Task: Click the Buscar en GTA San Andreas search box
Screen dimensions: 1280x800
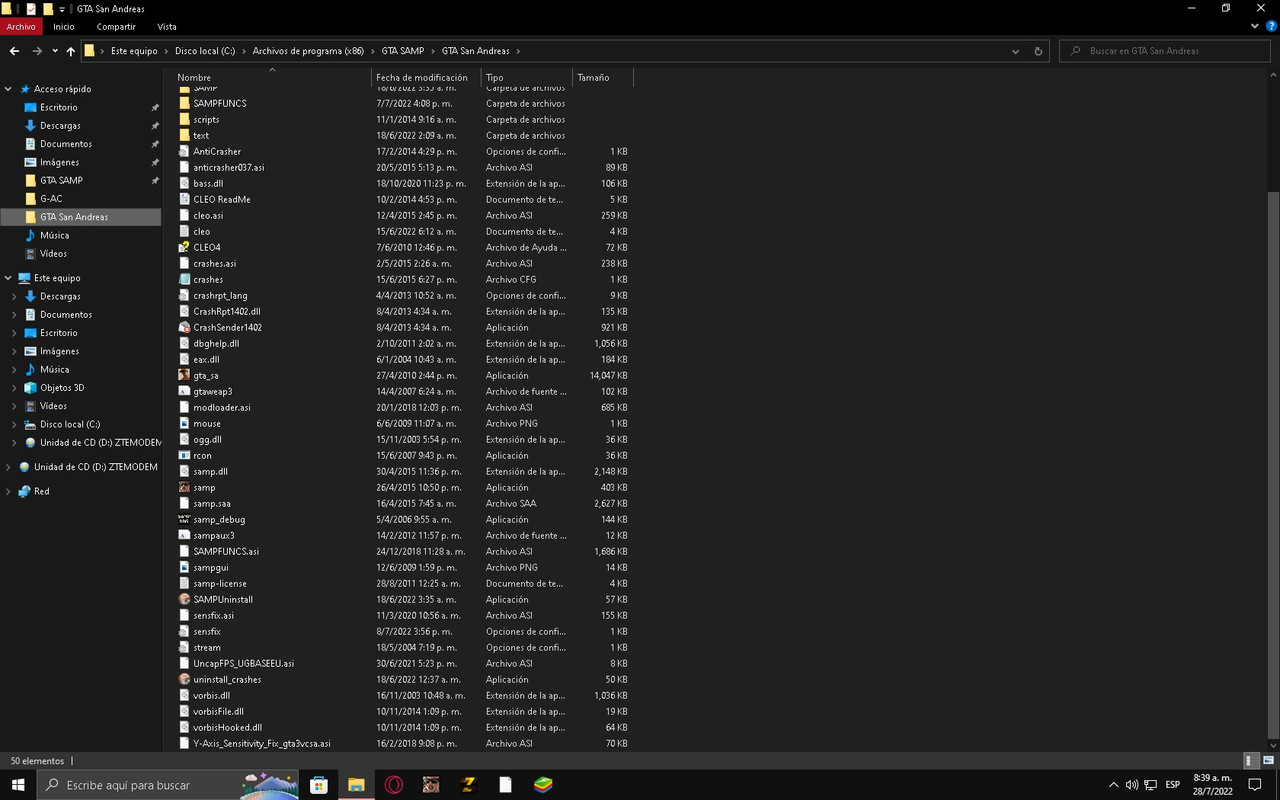Action: pos(1165,51)
